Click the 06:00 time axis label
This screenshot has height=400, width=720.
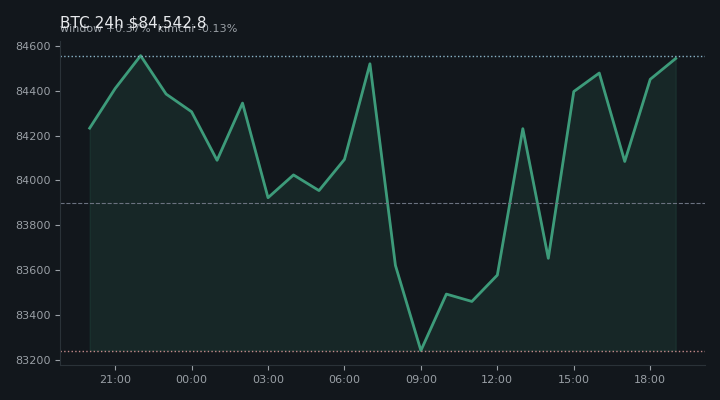click(x=344, y=379)
